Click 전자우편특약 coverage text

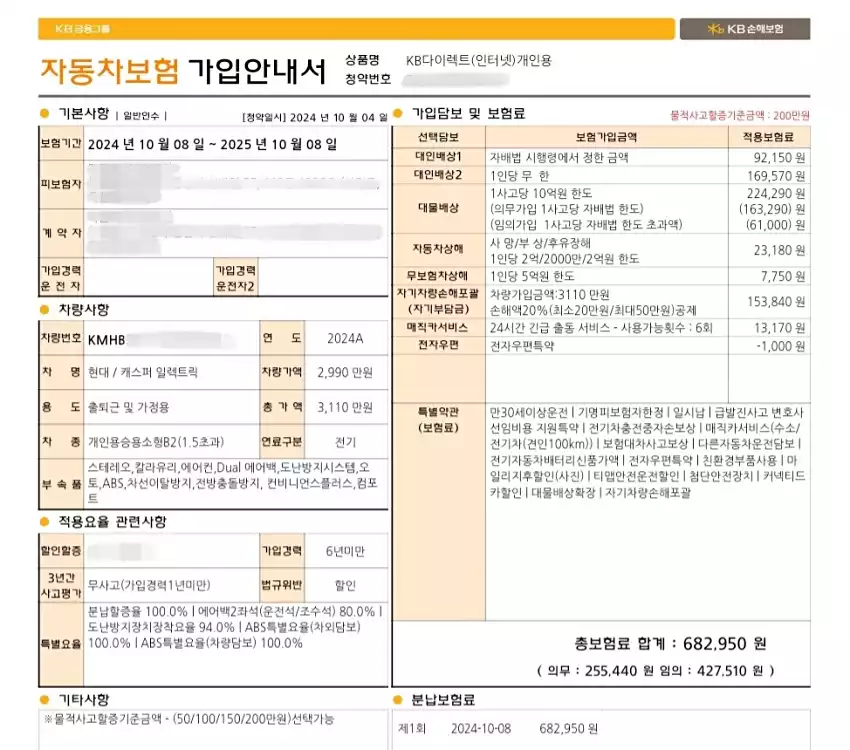(x=522, y=346)
